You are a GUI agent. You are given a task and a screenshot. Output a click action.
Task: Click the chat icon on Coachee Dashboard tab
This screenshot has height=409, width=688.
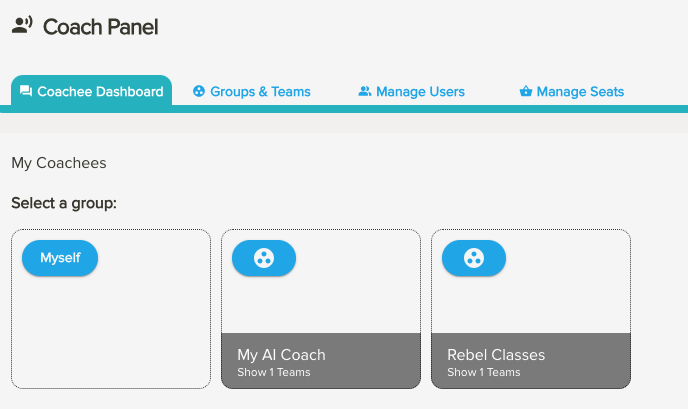(x=26, y=91)
